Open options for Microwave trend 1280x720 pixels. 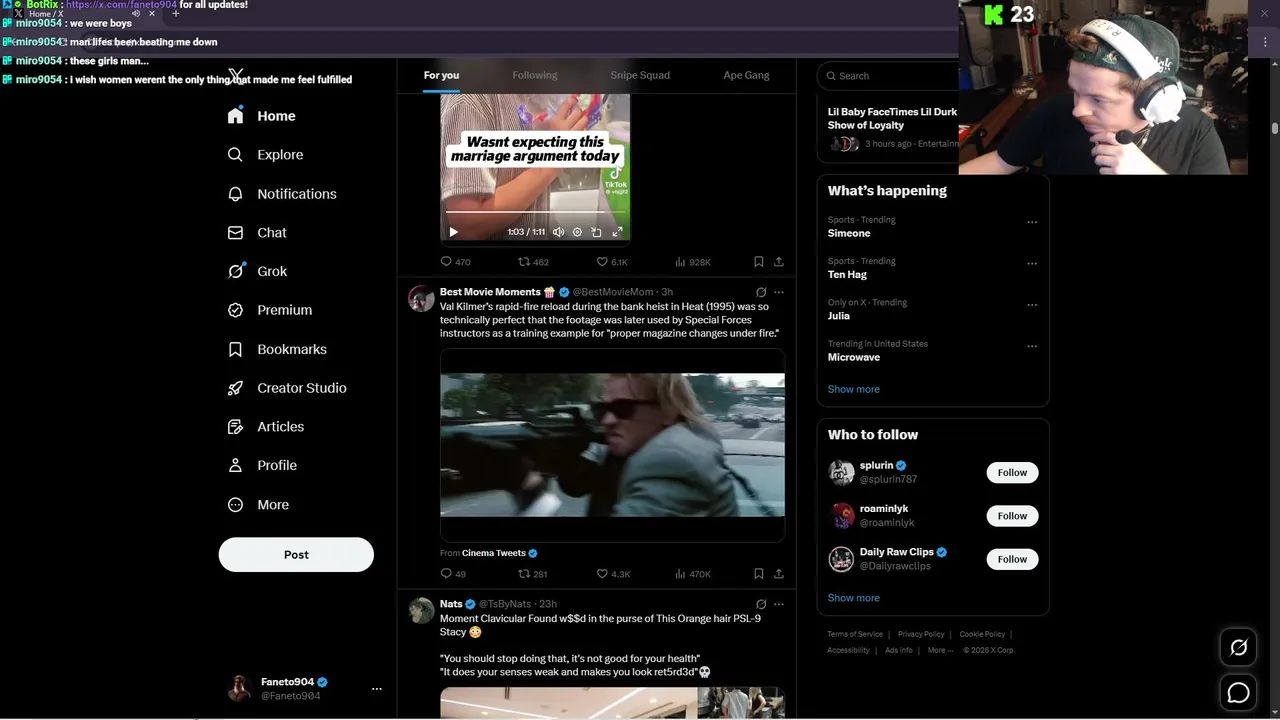click(x=1032, y=346)
